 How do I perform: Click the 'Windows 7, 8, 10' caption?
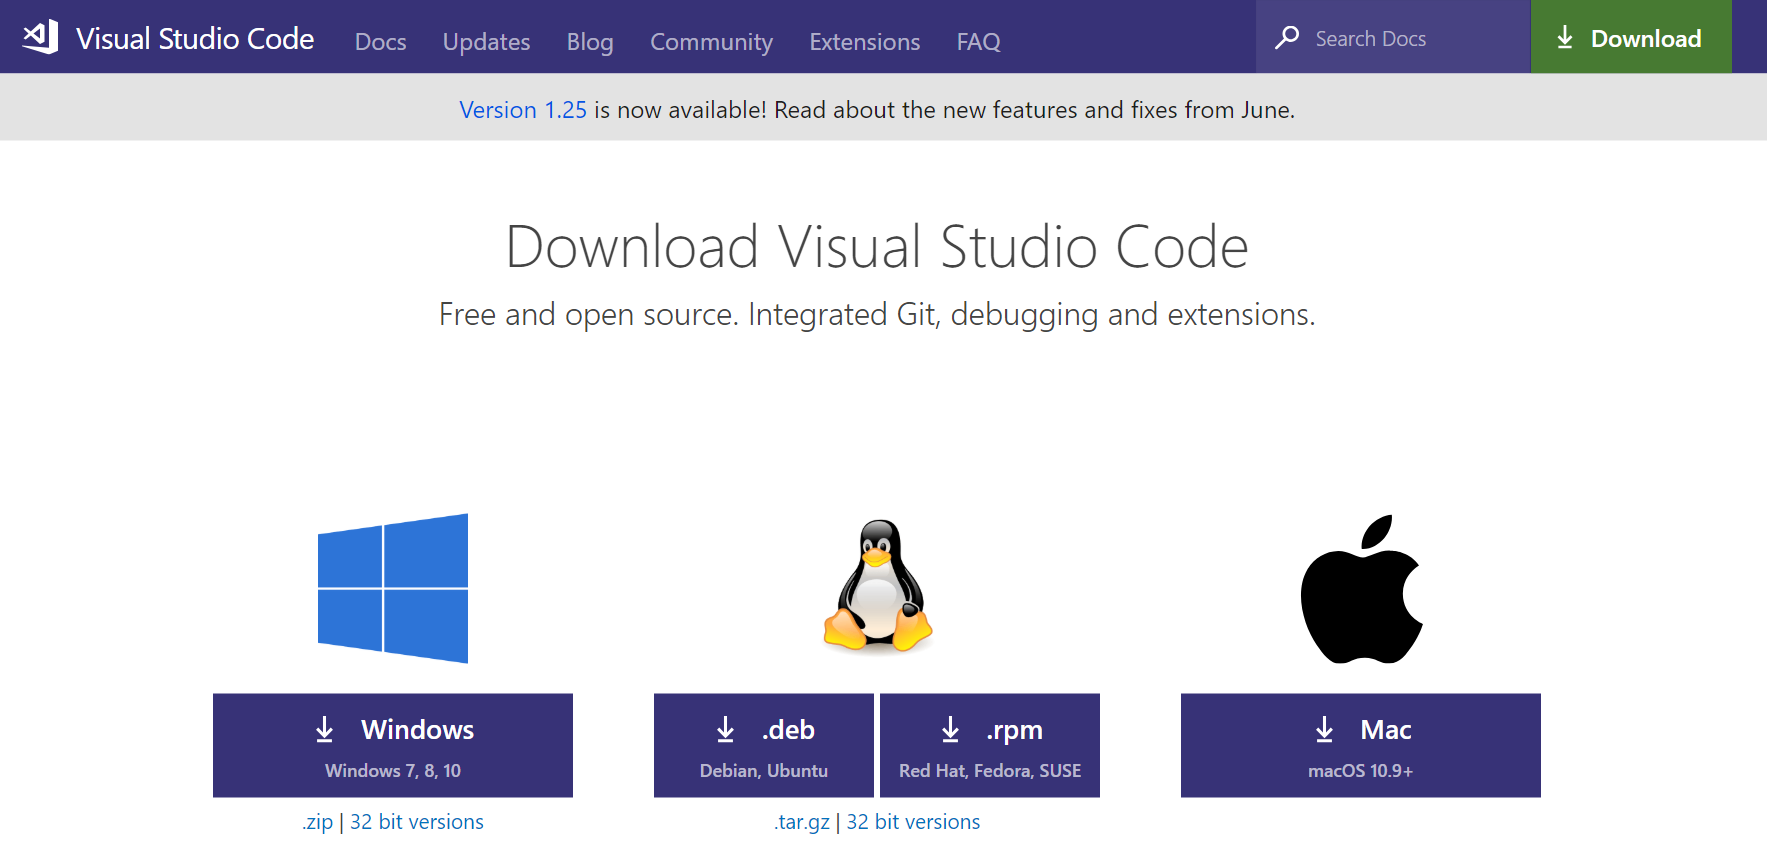393,771
